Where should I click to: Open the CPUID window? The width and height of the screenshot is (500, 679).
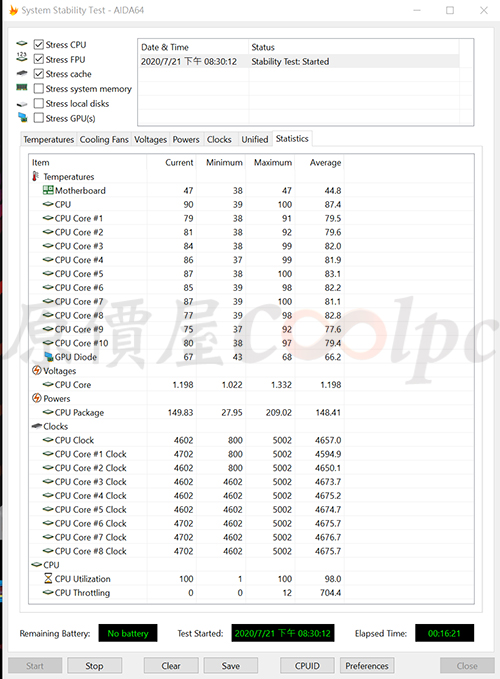(307, 666)
